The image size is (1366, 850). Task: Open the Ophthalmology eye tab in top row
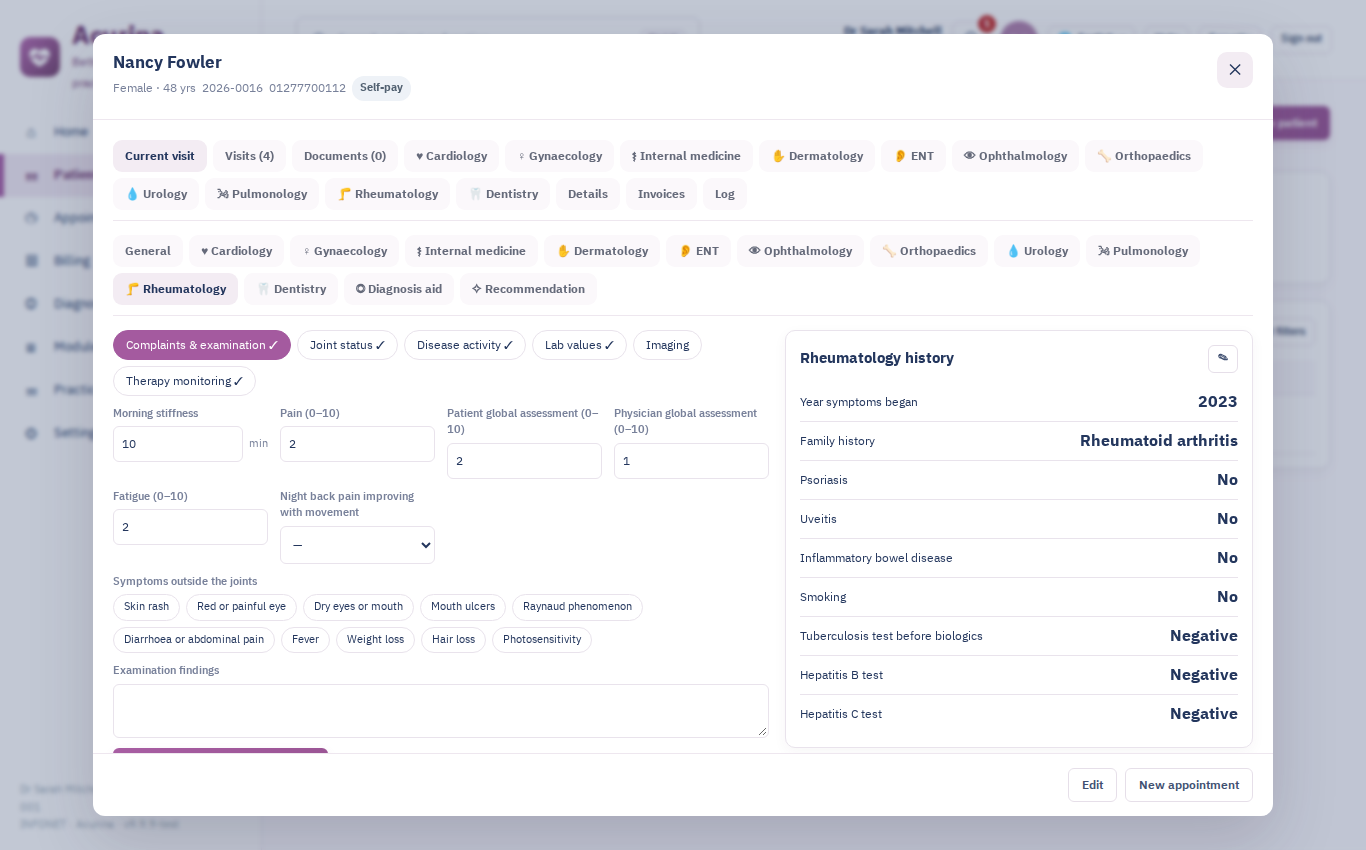(x=1015, y=156)
